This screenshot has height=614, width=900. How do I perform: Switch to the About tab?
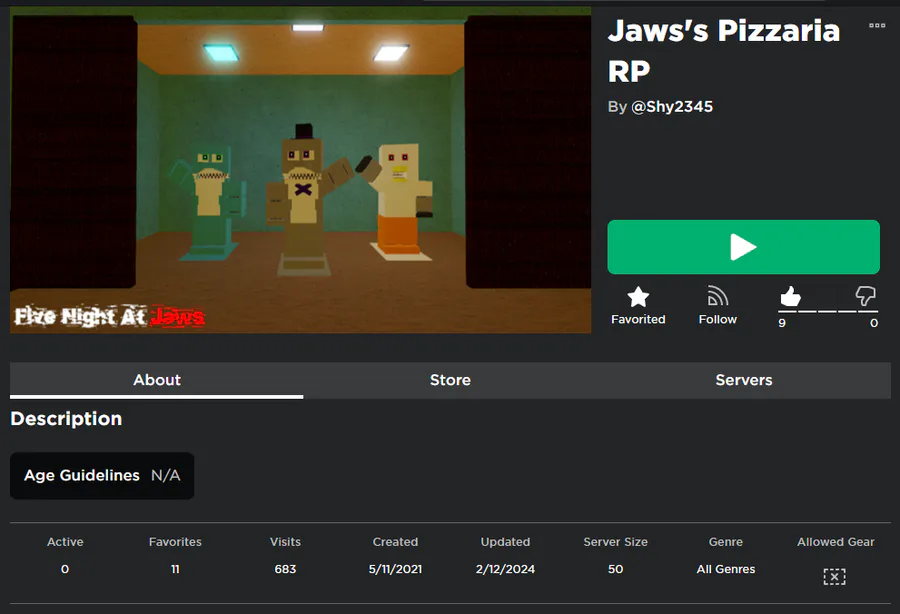[157, 380]
